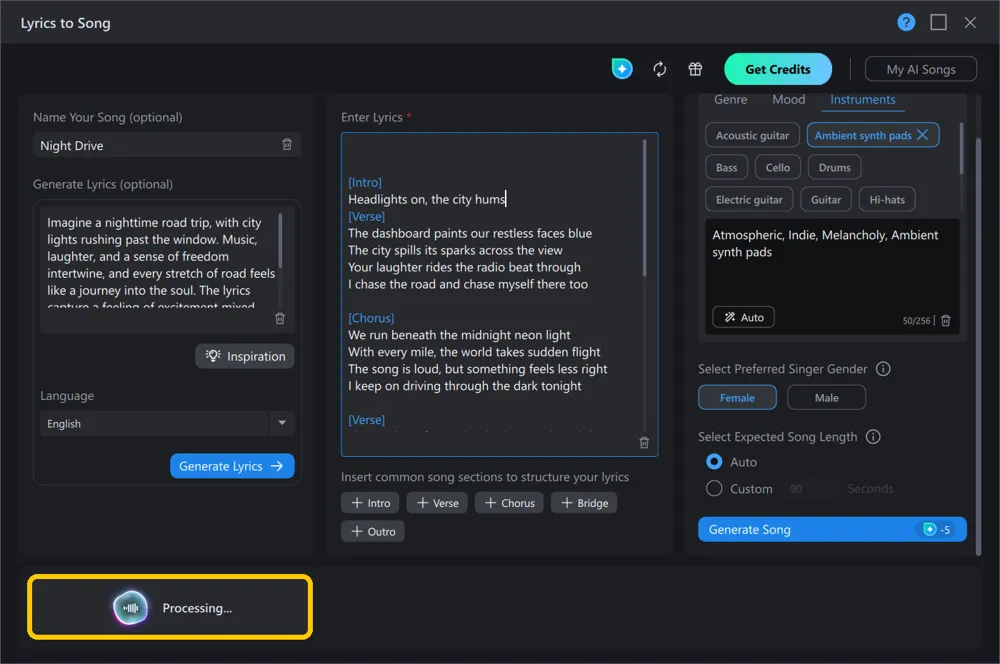Delete the lyrics prompt with trash icon

point(280,318)
